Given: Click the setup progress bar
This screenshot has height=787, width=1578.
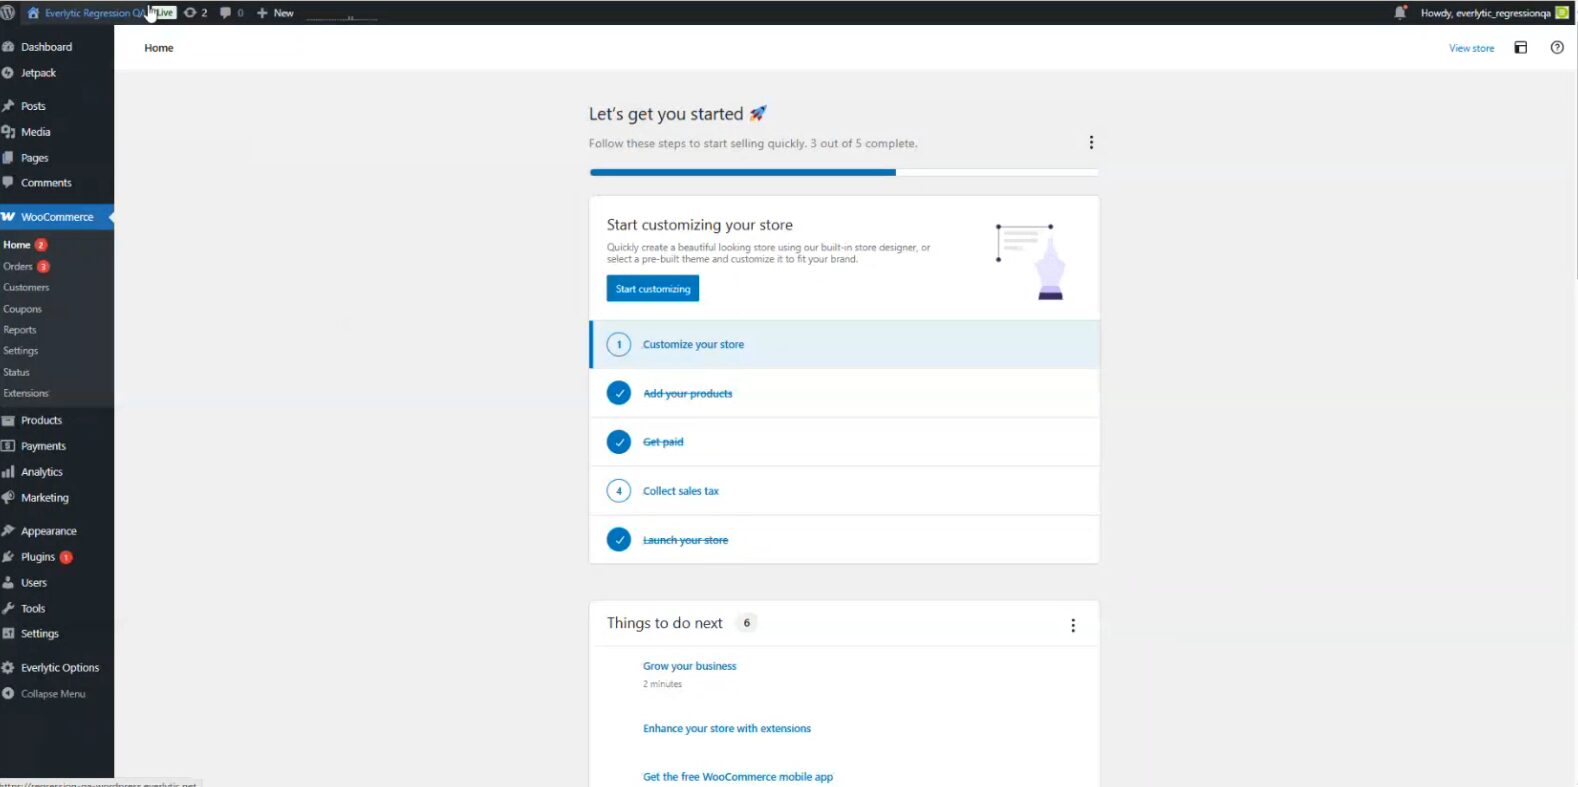Looking at the screenshot, I should 844,172.
